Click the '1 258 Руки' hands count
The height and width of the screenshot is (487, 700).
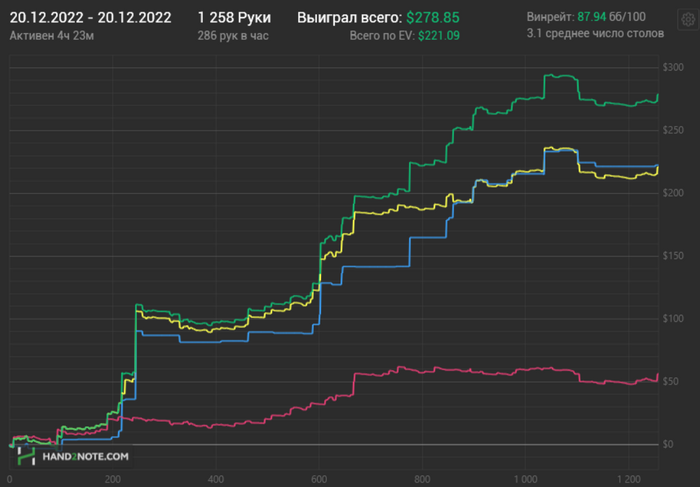pos(234,18)
